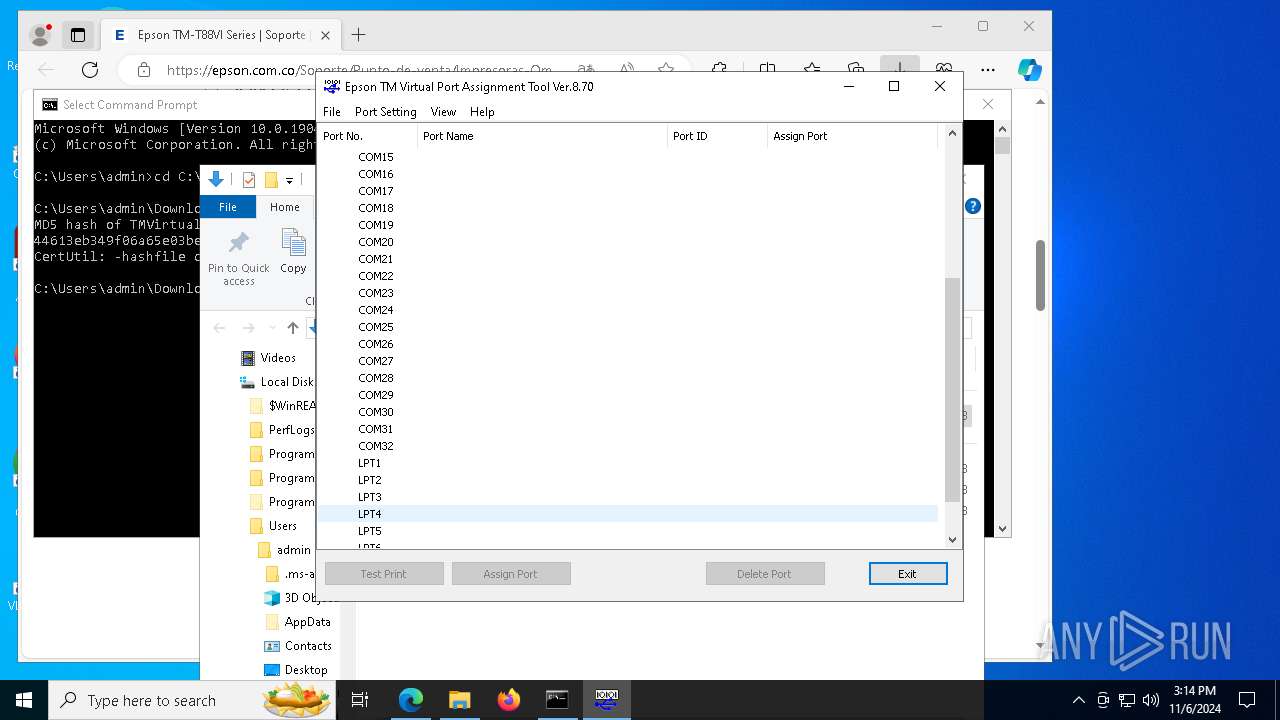Select the COM25 port row
Screen dimensions: 1280x720
click(628, 327)
